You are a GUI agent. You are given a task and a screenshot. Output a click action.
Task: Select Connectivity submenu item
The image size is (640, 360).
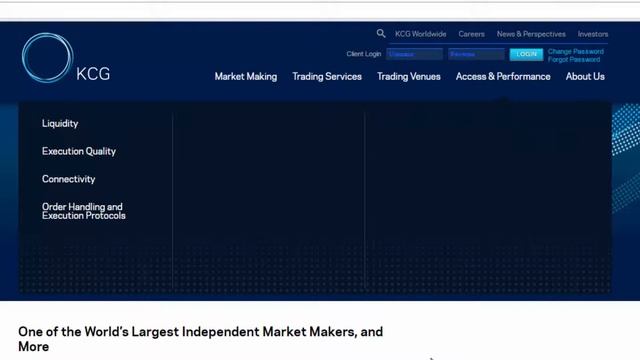click(69, 179)
